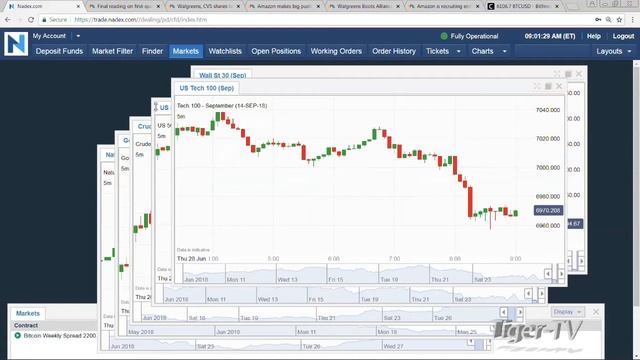Close the US Tech 100 chart window
The image size is (640, 360).
tap(559, 86)
